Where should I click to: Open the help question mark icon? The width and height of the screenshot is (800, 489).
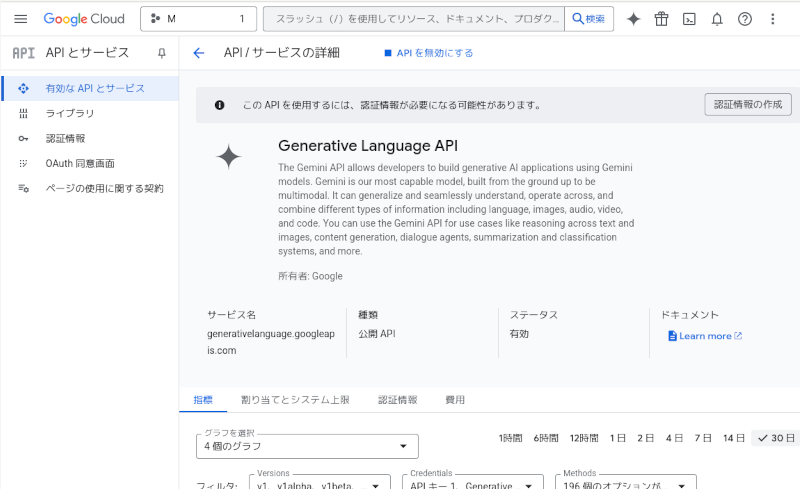745,19
